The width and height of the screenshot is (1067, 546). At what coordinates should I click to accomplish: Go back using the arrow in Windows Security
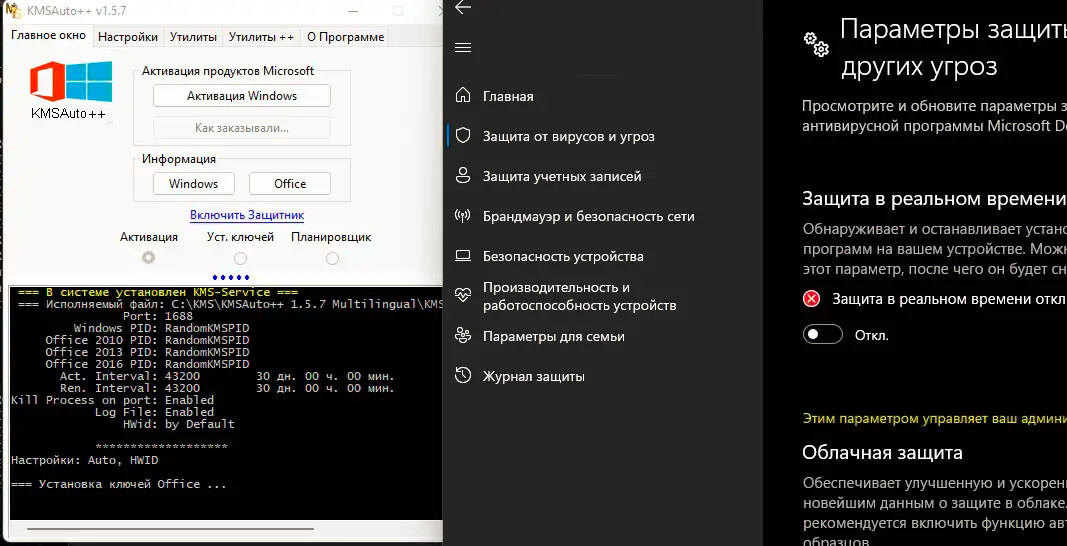click(x=463, y=7)
